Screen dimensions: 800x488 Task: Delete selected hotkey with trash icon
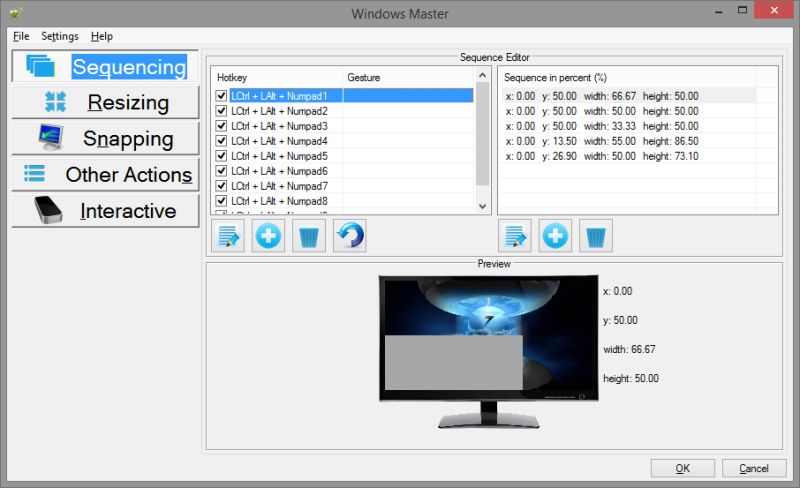tap(309, 236)
